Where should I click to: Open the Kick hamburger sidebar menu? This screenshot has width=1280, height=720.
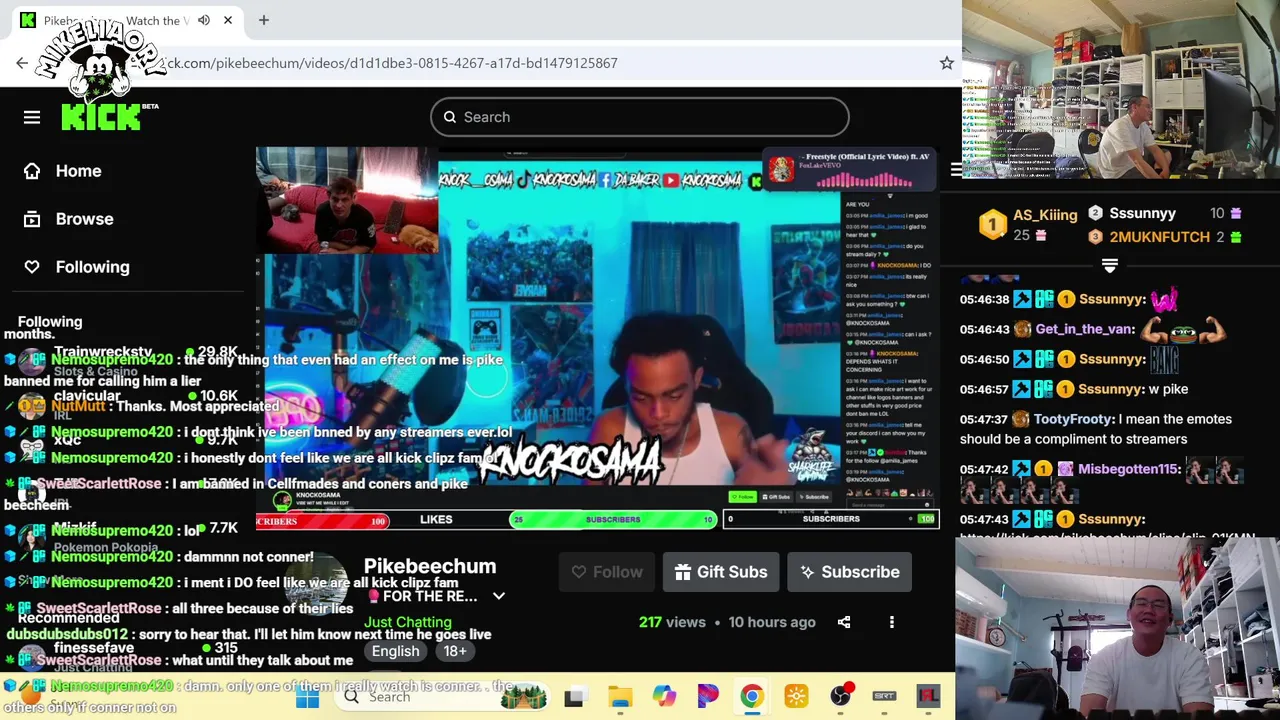[x=32, y=117]
